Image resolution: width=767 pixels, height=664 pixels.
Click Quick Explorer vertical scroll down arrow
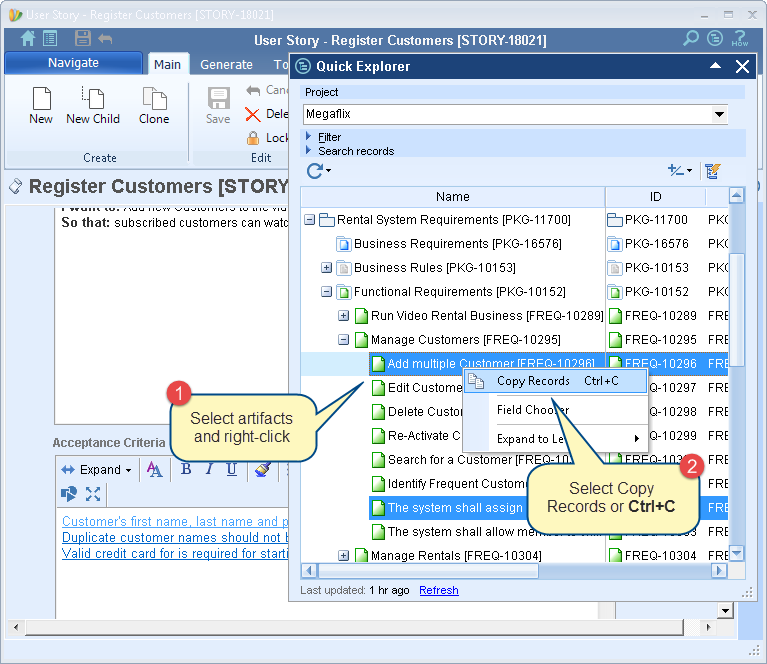pyautogui.click(x=737, y=553)
